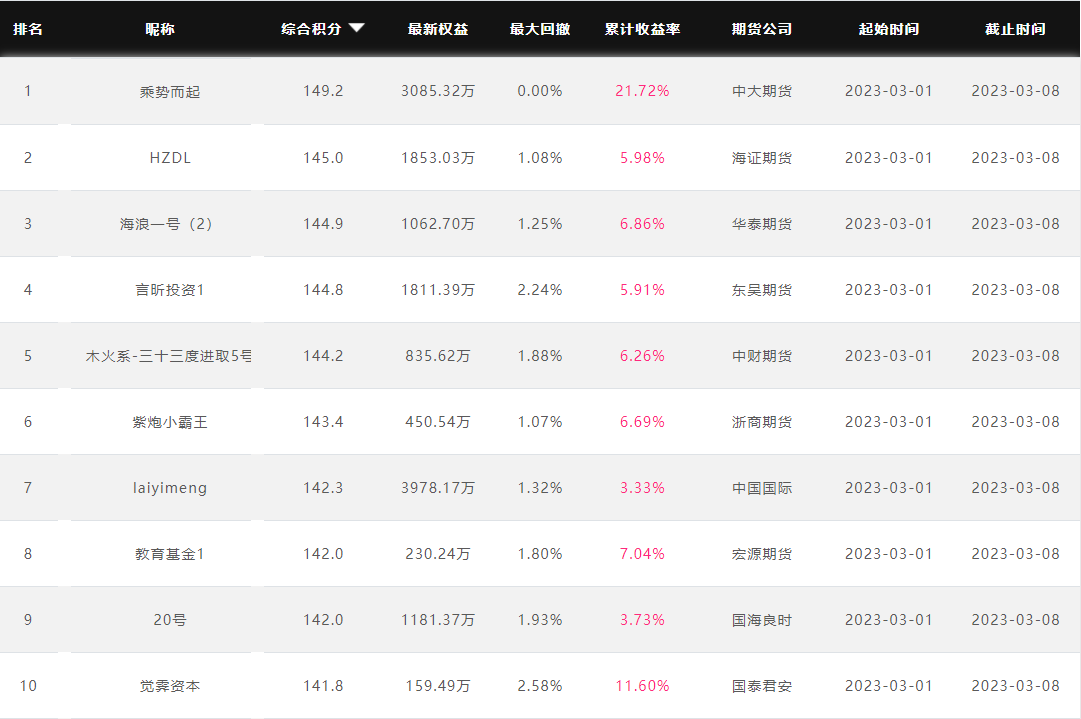The height and width of the screenshot is (719, 1081).
Task: Click score value 144.2
Action: pyautogui.click(x=323, y=356)
